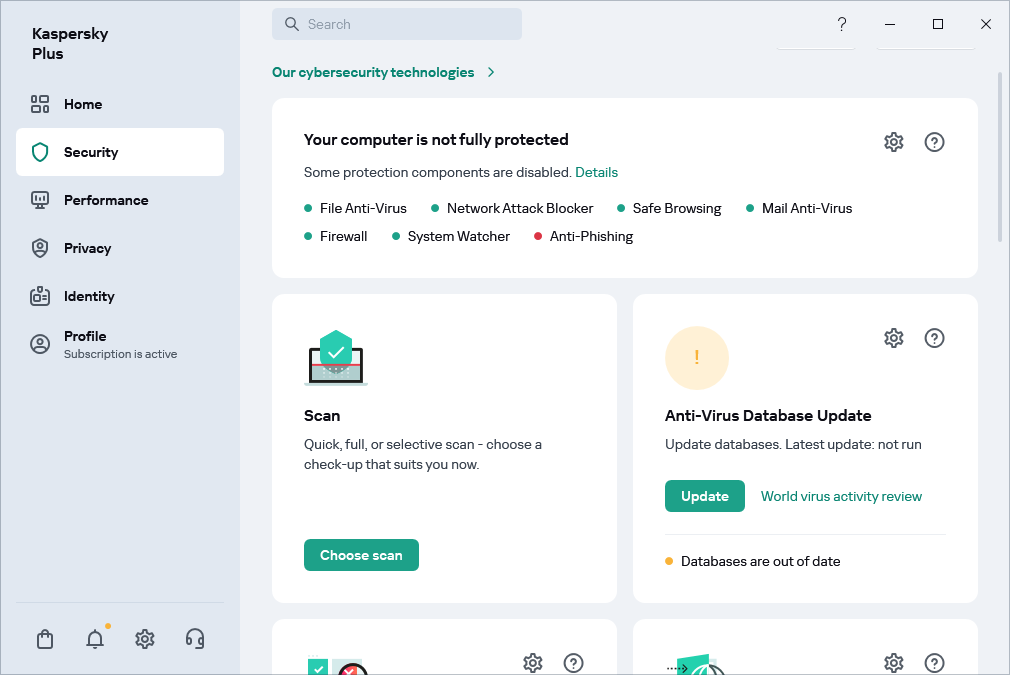Open the World virus activity review link
Viewport: 1010px width, 675px height.
tap(840, 495)
